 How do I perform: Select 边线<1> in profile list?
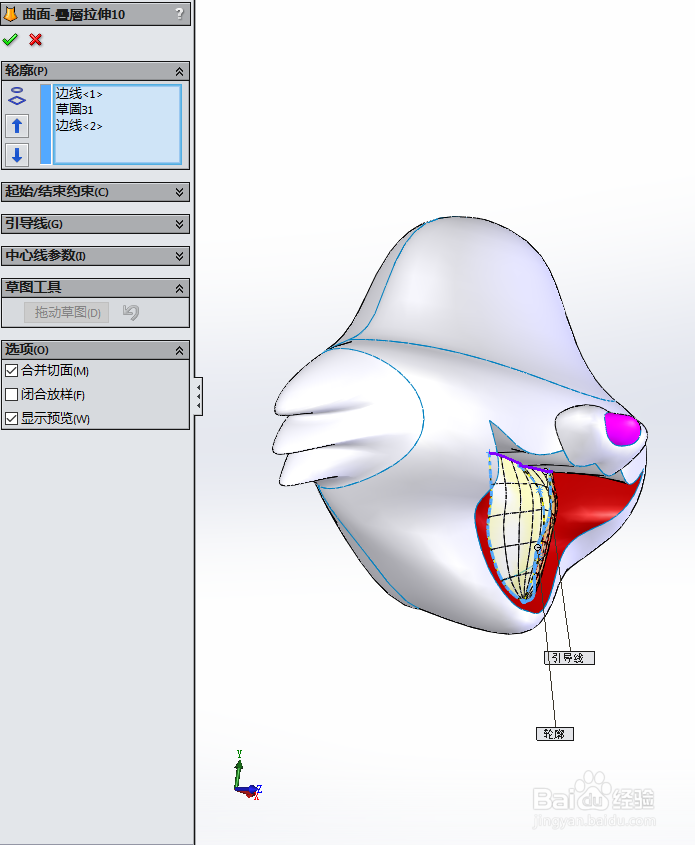pos(79,94)
